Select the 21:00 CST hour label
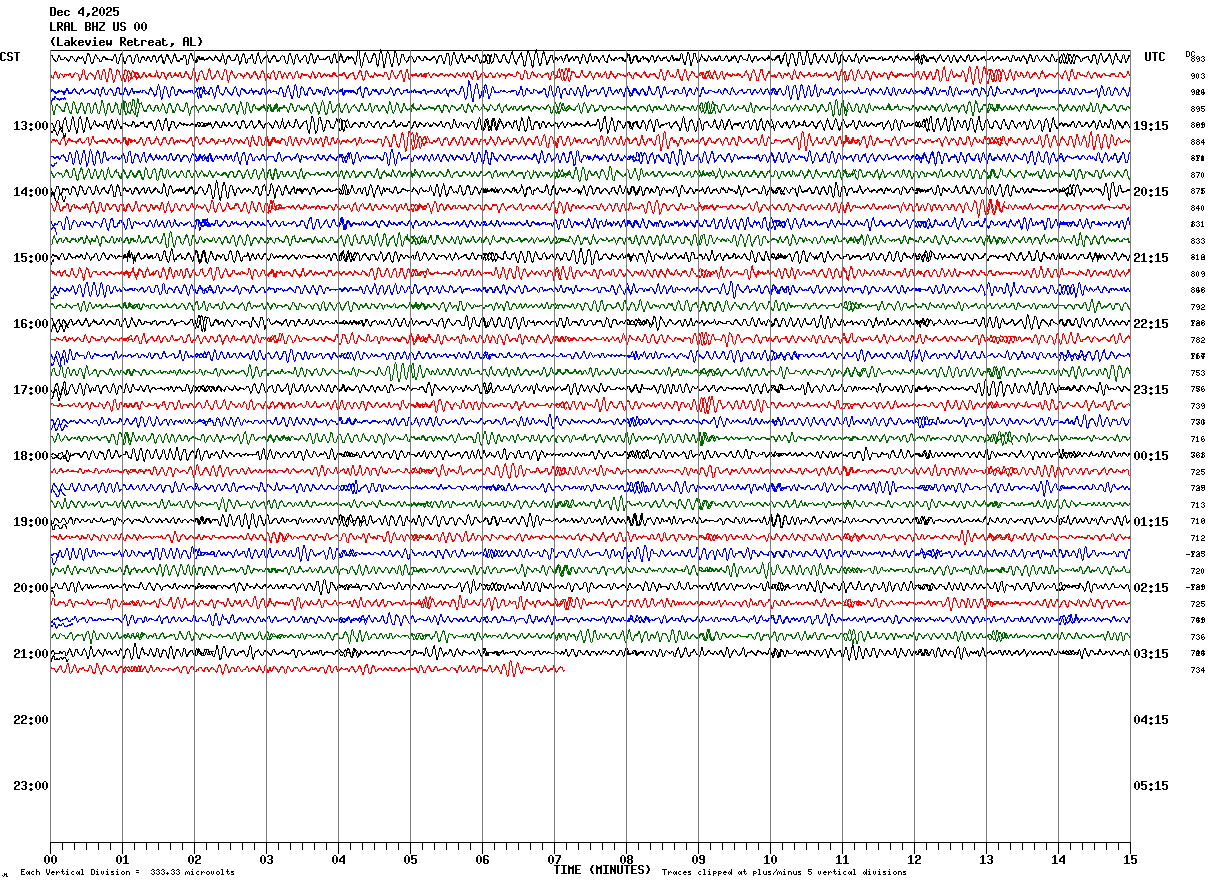Screen dimensions: 1210x886 coord(30,654)
